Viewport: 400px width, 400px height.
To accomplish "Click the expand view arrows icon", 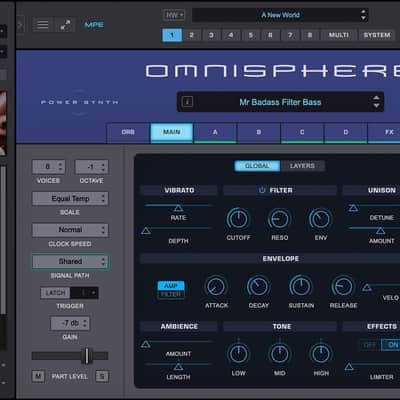I will click(x=65, y=25).
